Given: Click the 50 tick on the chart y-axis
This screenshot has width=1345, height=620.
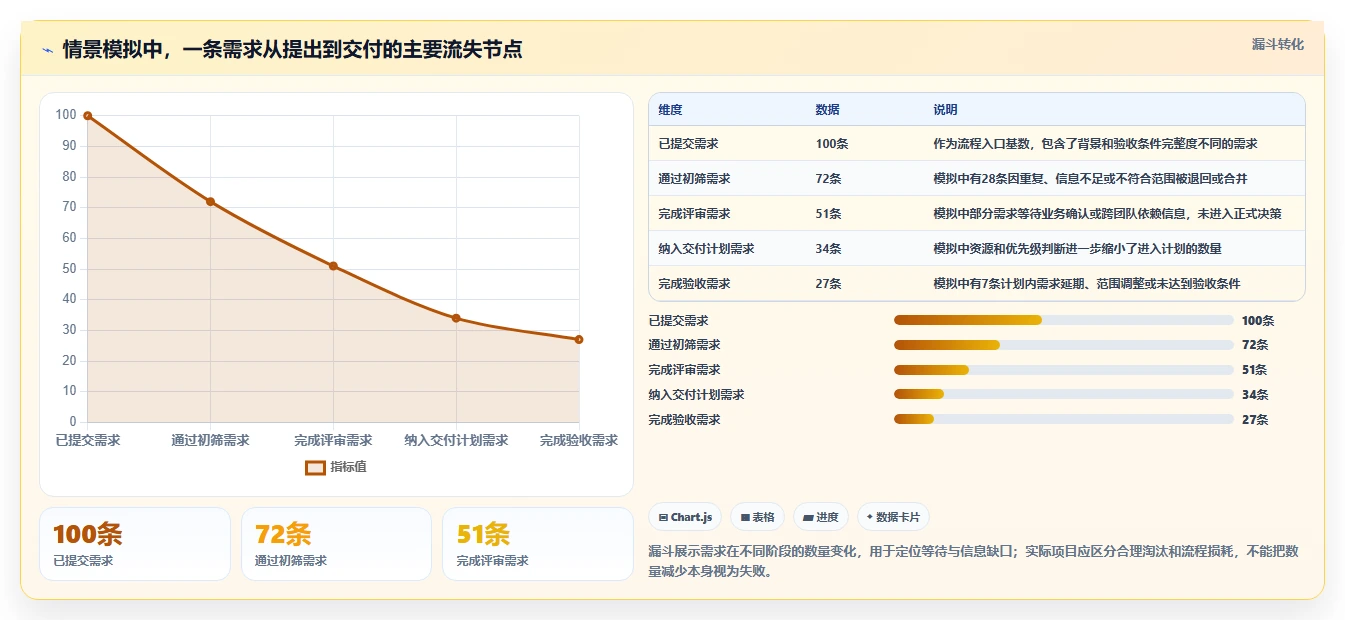Looking at the screenshot, I should (x=69, y=269).
